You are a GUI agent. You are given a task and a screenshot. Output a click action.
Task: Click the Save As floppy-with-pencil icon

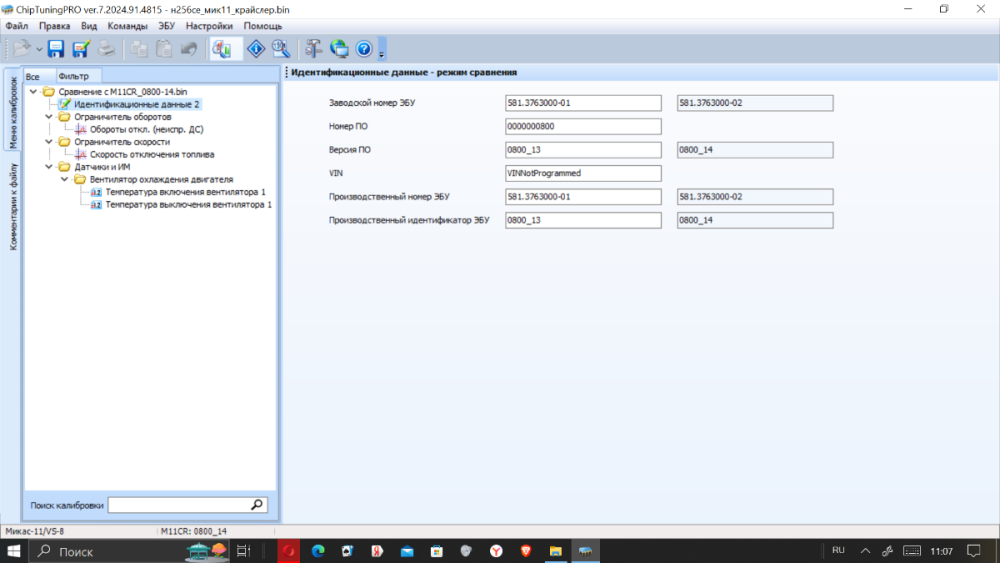[81, 48]
